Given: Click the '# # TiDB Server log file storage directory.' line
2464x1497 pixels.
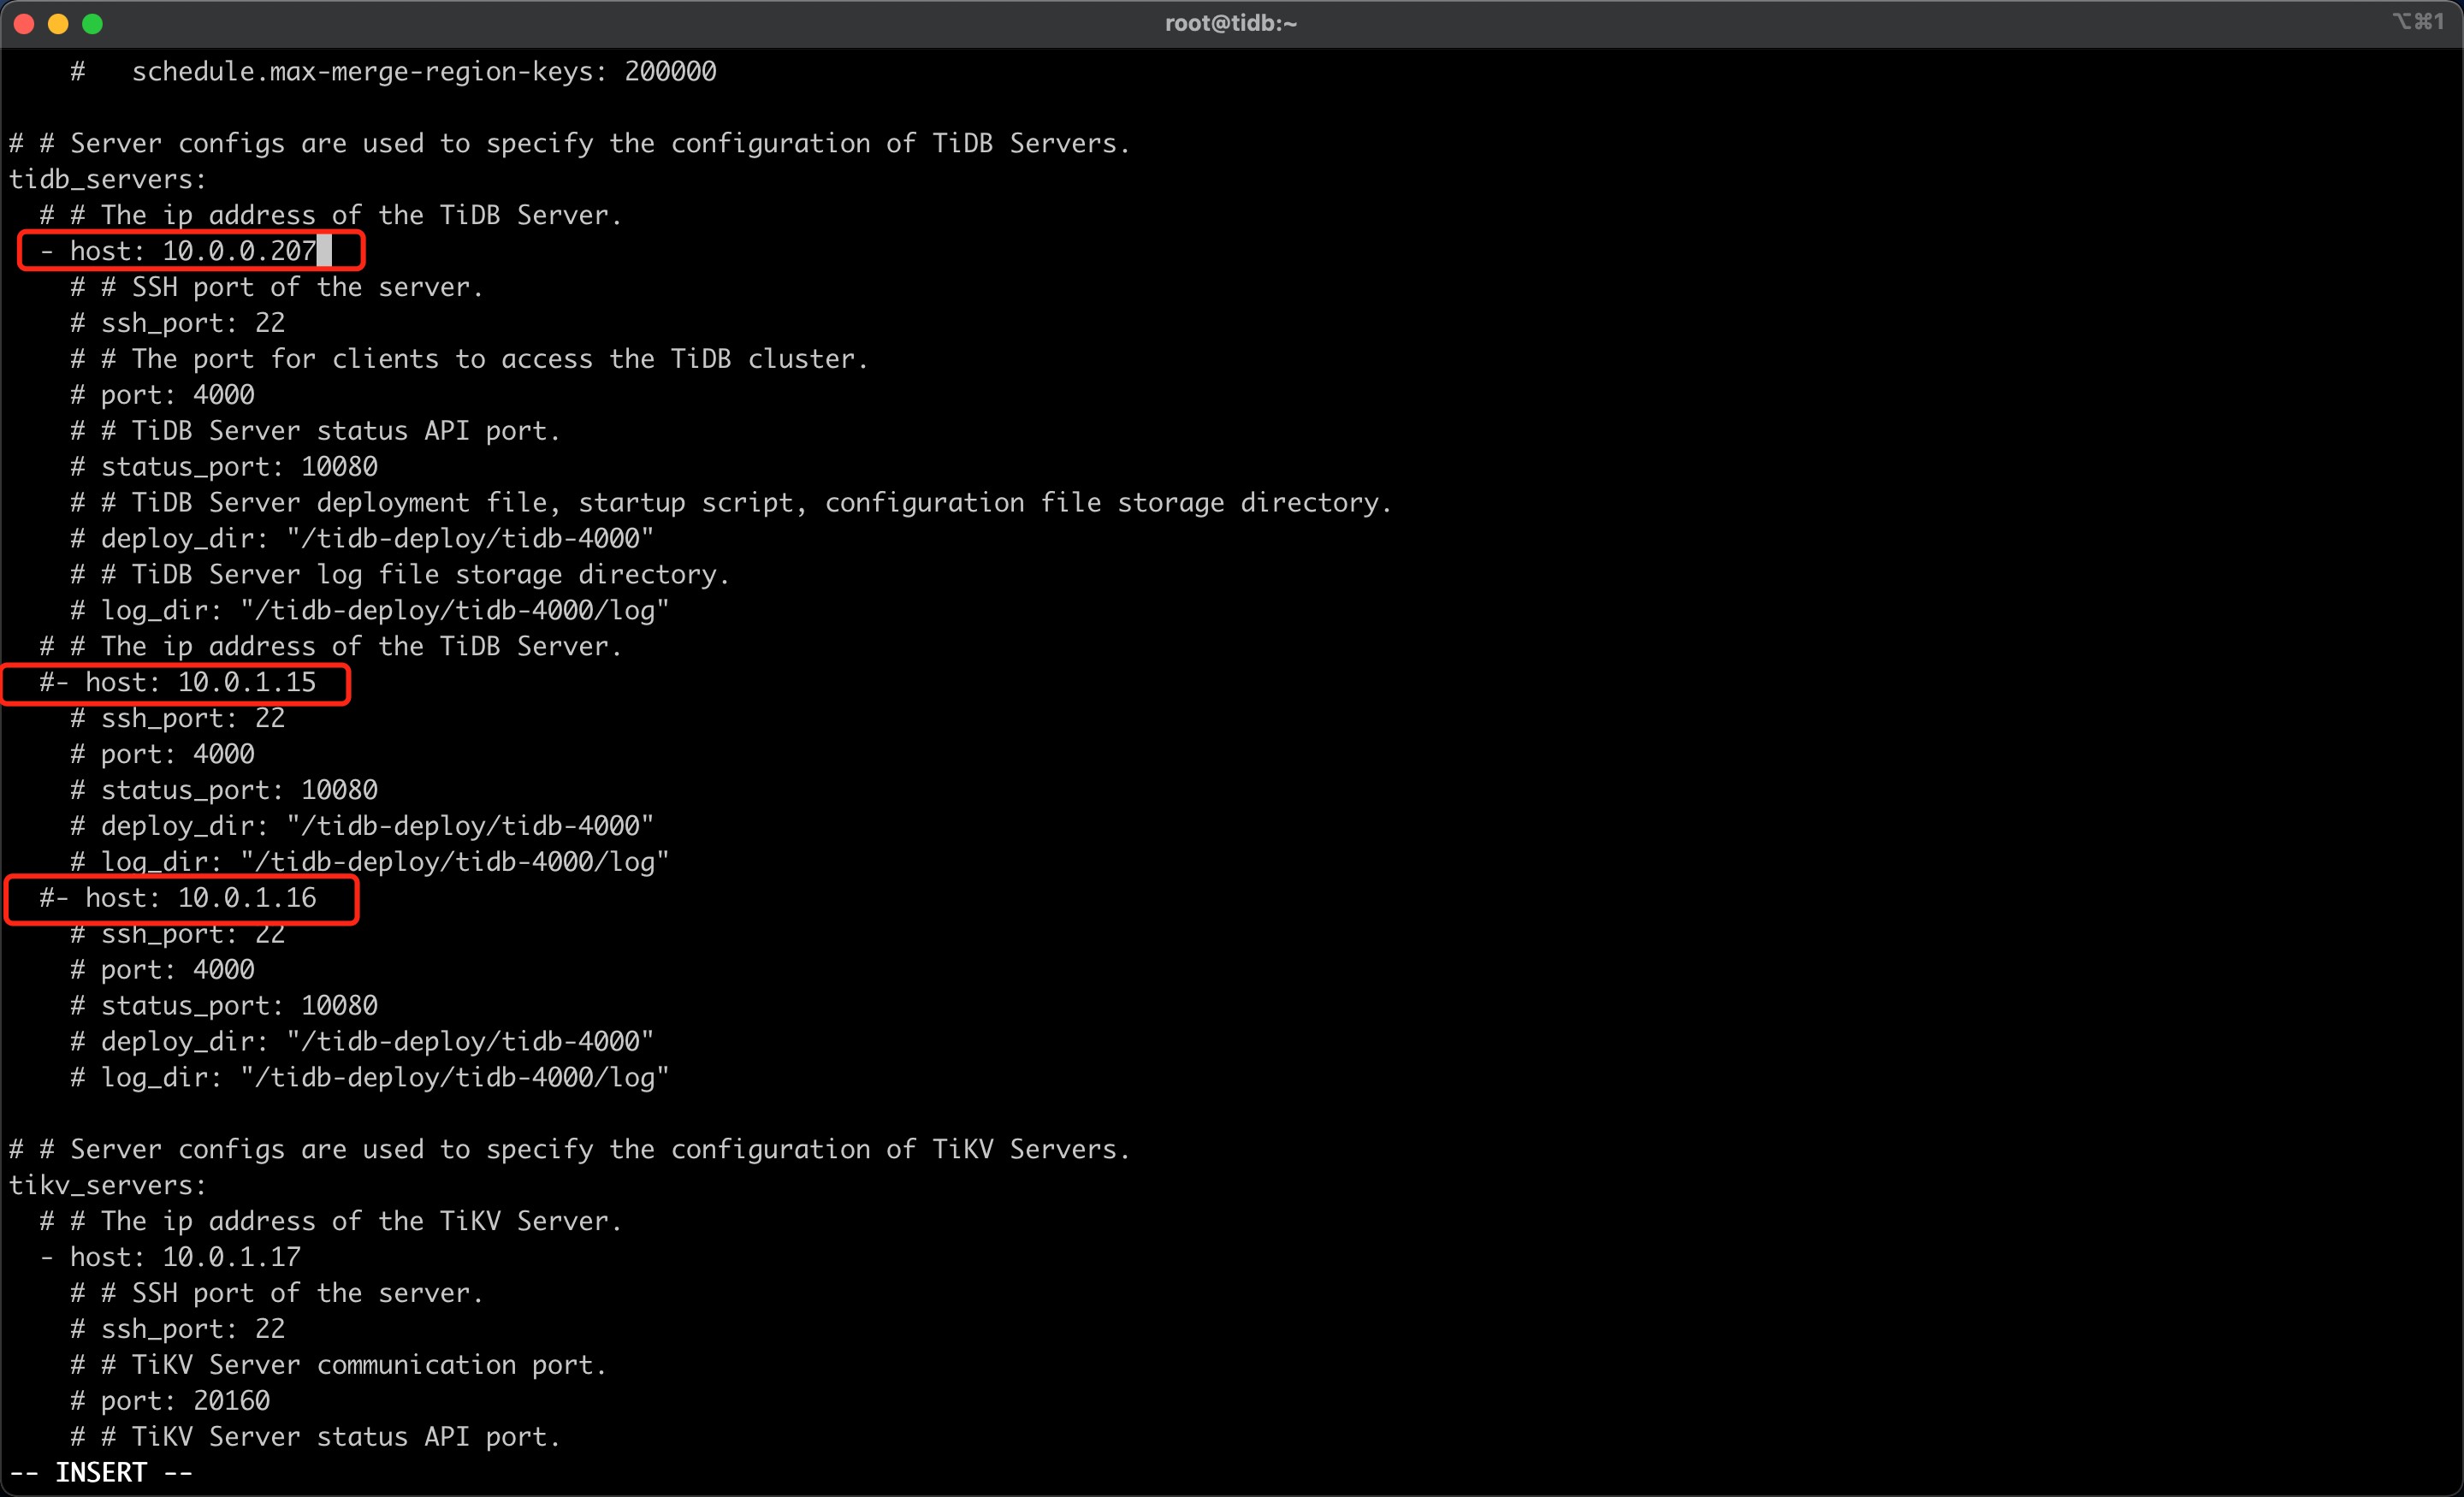Looking at the screenshot, I should tap(400, 575).
